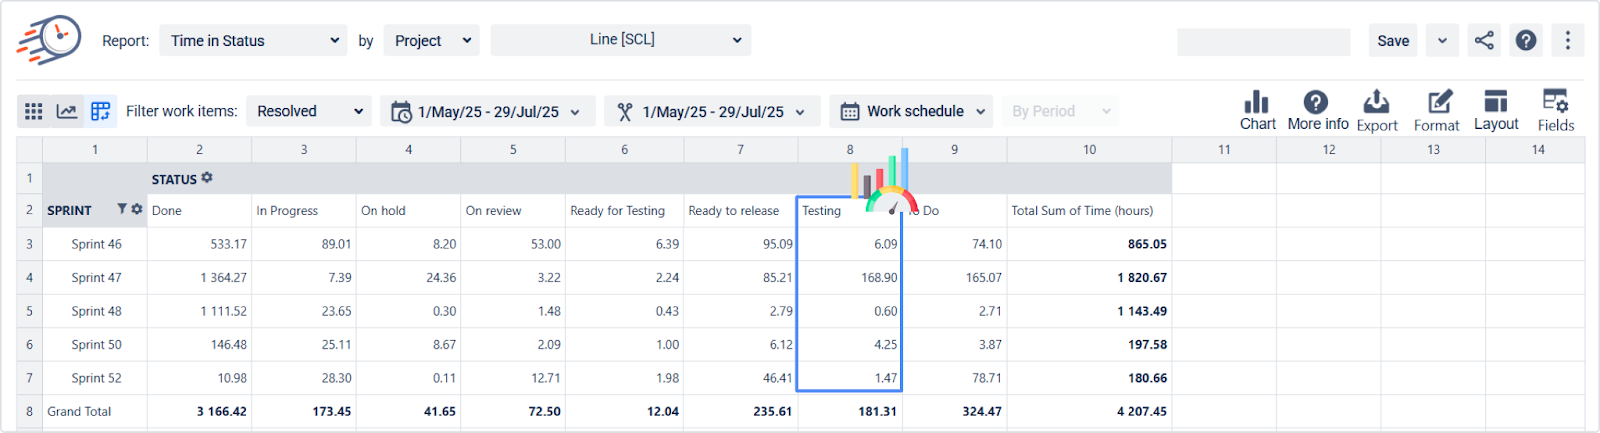Open the disabled 'By Period' dropdown
Image resolution: width=1600 pixels, height=433 pixels.
[1060, 111]
